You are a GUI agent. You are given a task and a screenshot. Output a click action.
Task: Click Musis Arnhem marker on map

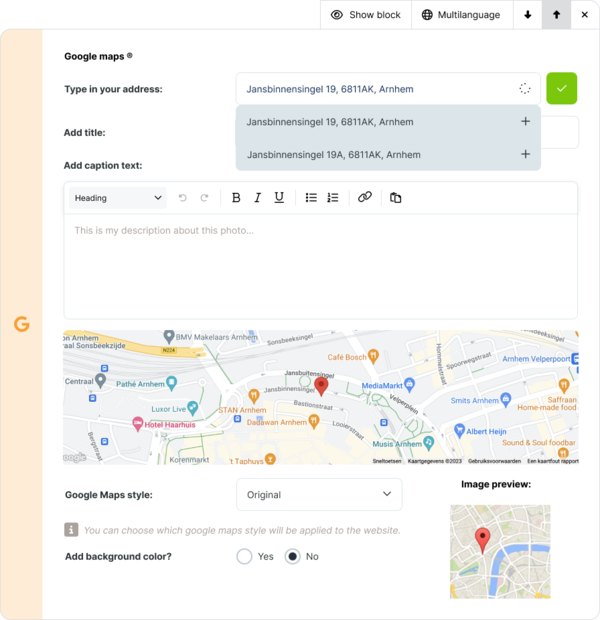click(x=429, y=443)
